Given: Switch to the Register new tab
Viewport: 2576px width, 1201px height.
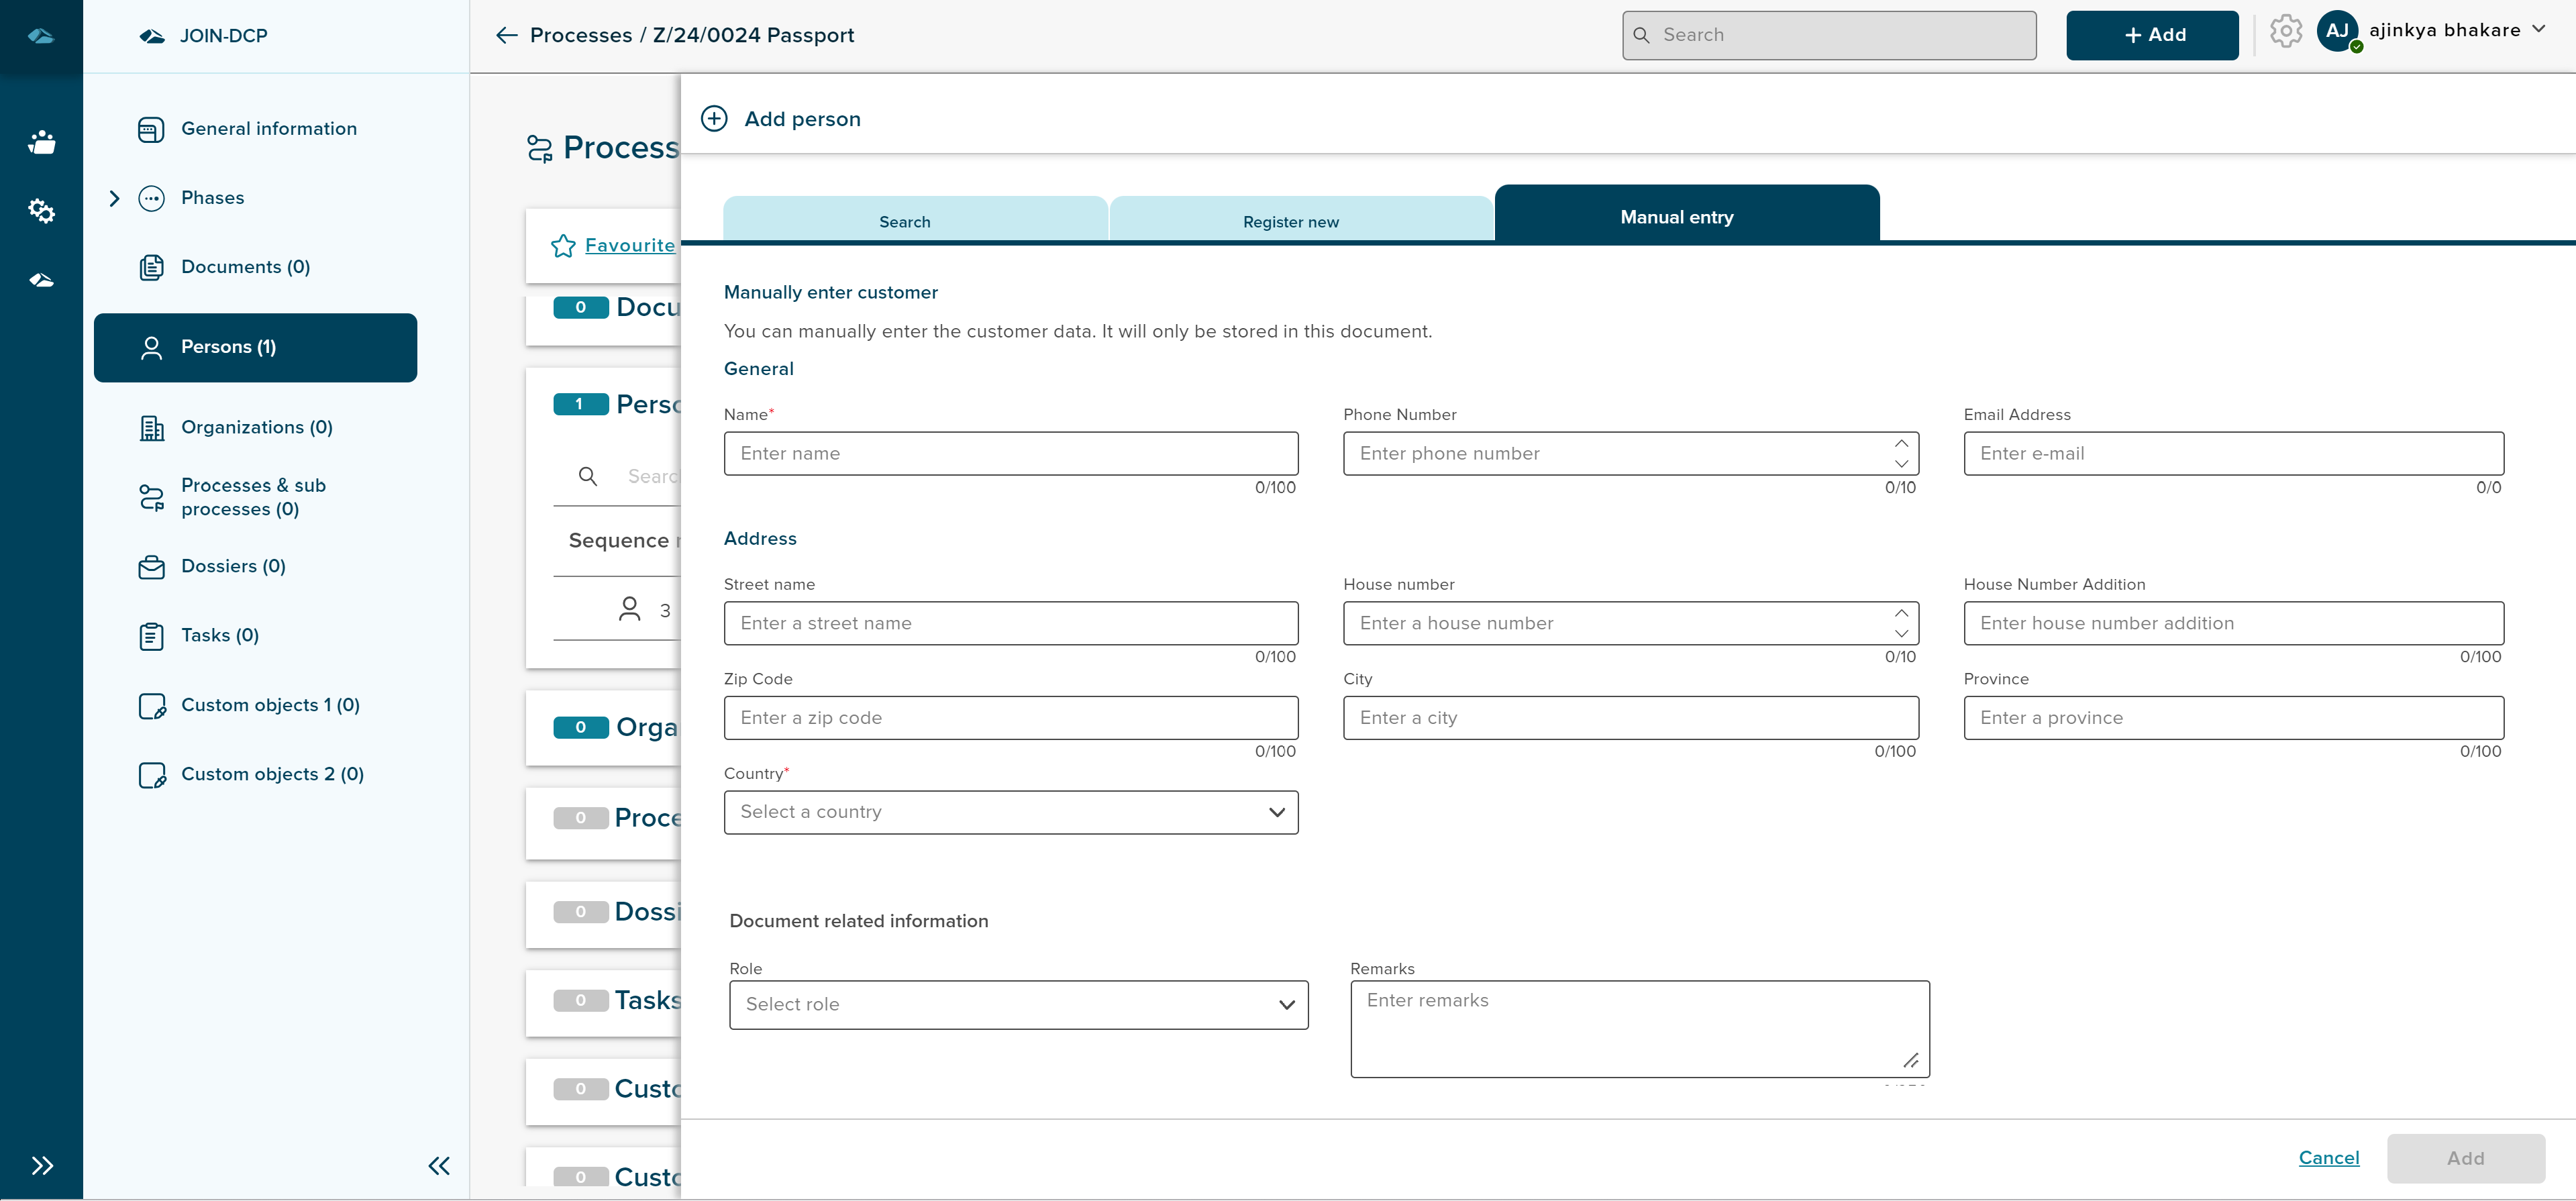Looking at the screenshot, I should [x=1290, y=221].
